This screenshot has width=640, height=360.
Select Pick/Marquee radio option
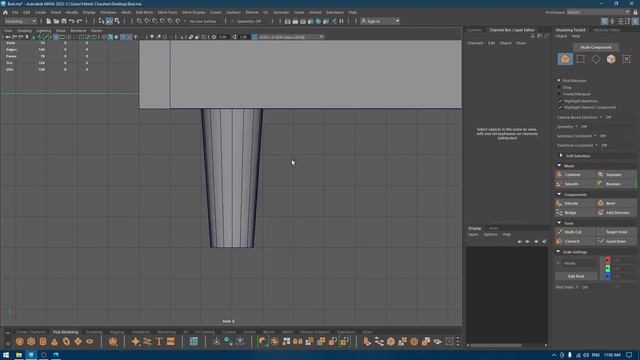coord(559,81)
